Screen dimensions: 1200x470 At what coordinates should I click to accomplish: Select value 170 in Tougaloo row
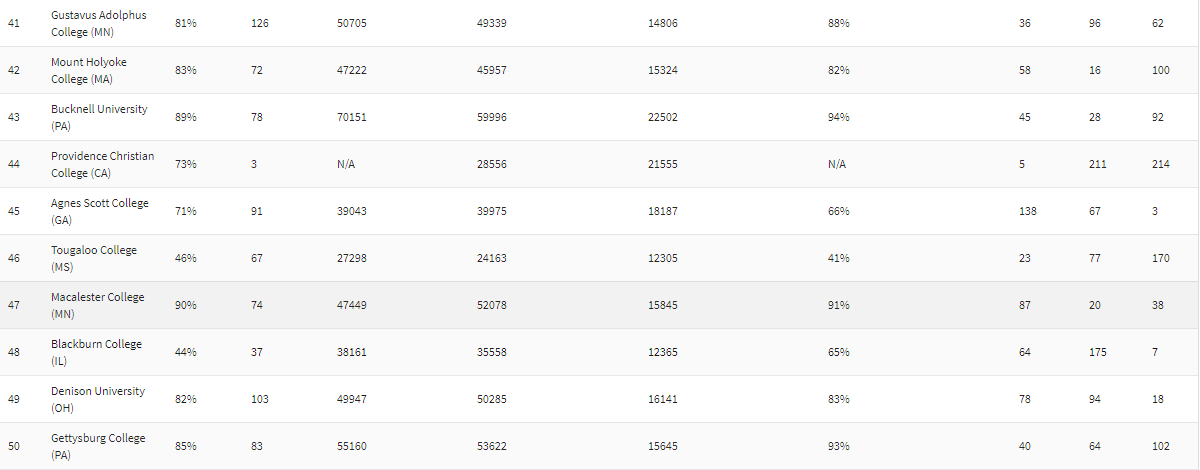click(1160, 258)
